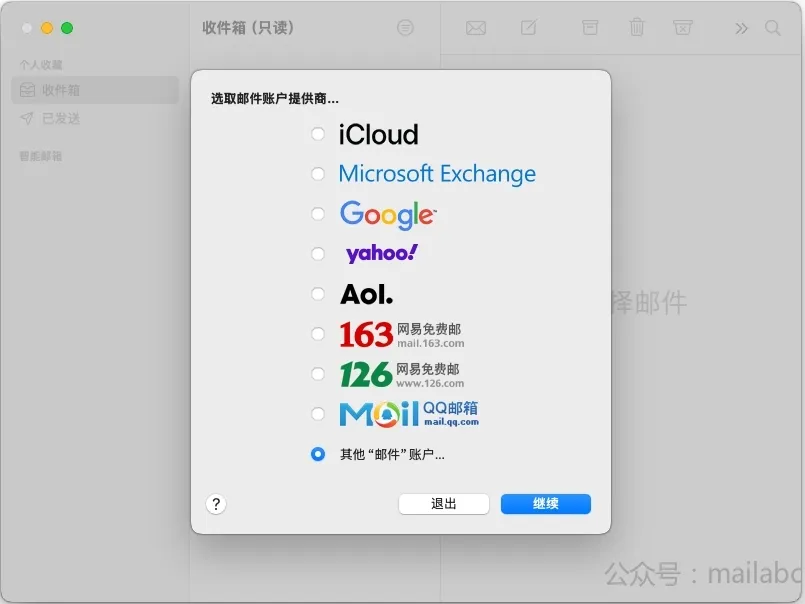805x604 pixels.
Task: Click the 个人收藏 sidebar heading
Action: pyautogui.click(x=41, y=65)
